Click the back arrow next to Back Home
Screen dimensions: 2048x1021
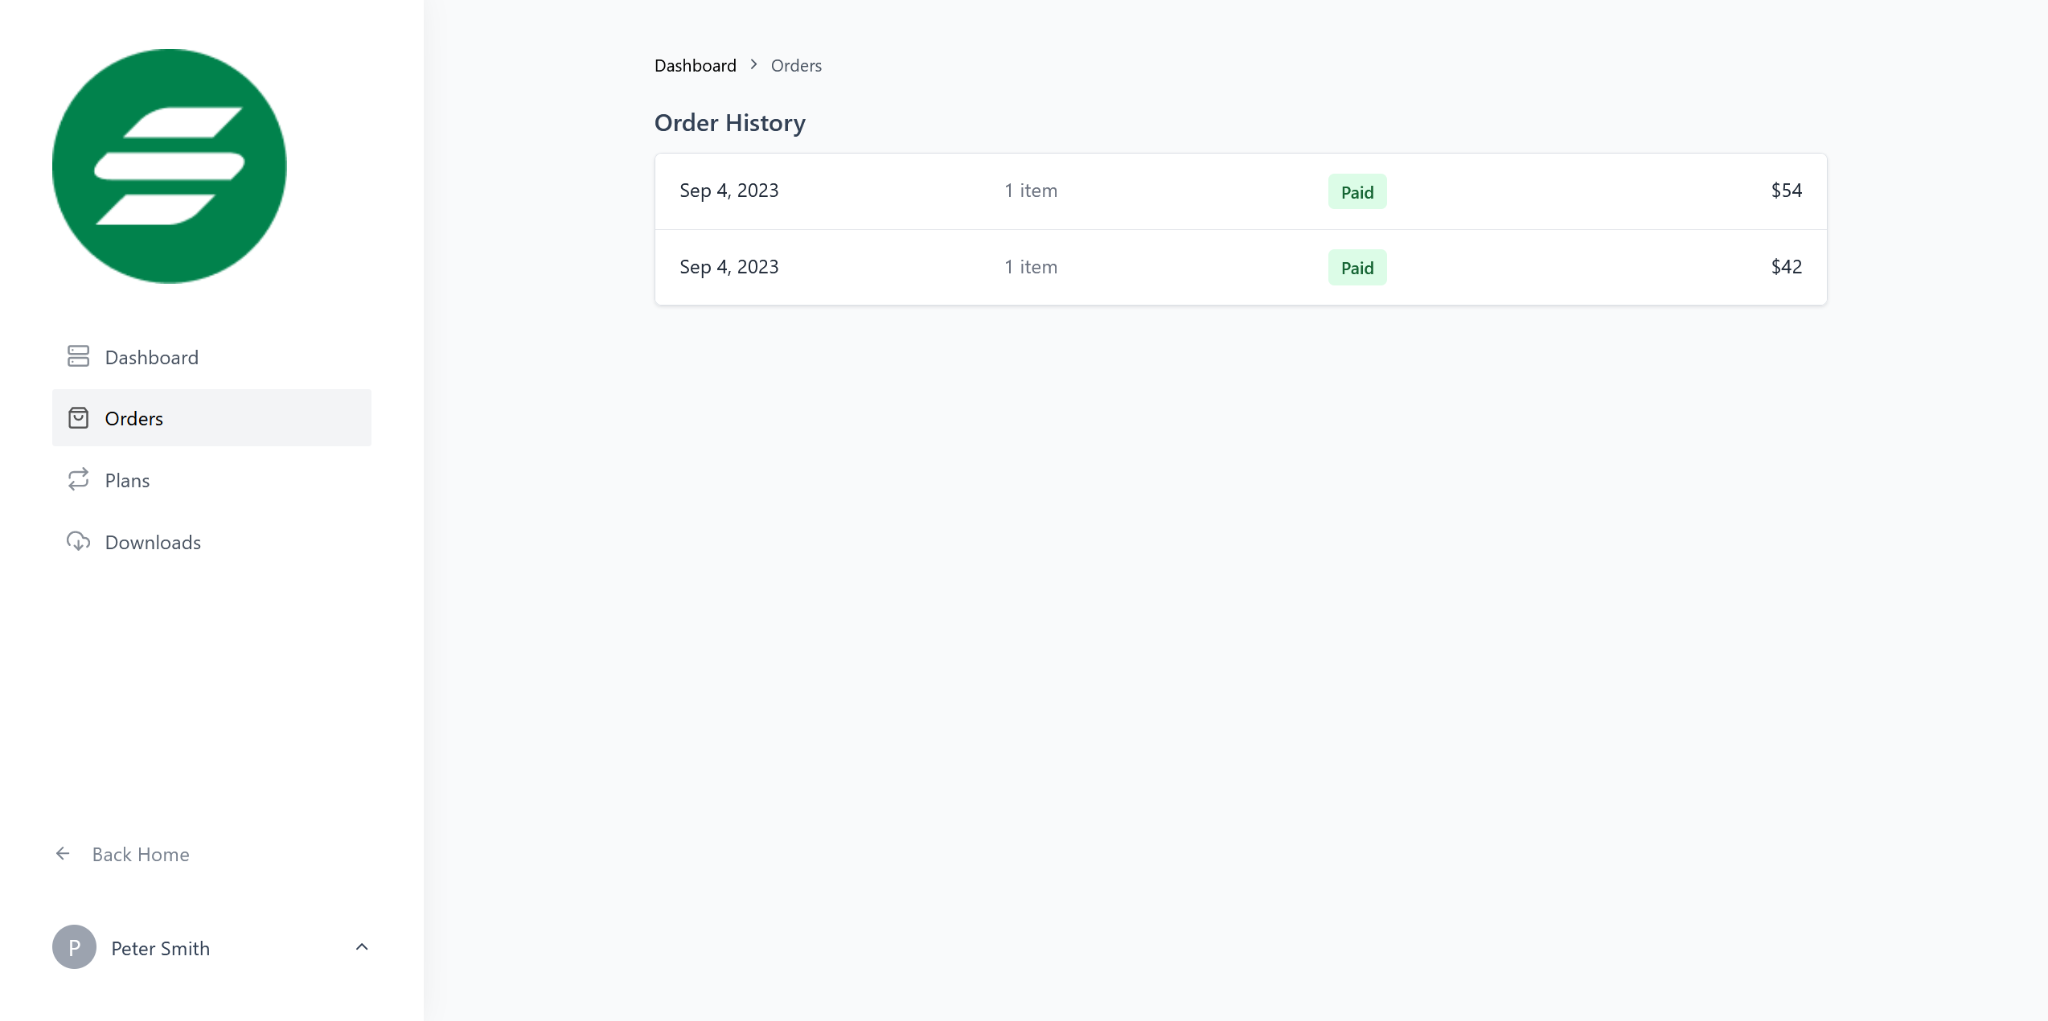point(63,853)
